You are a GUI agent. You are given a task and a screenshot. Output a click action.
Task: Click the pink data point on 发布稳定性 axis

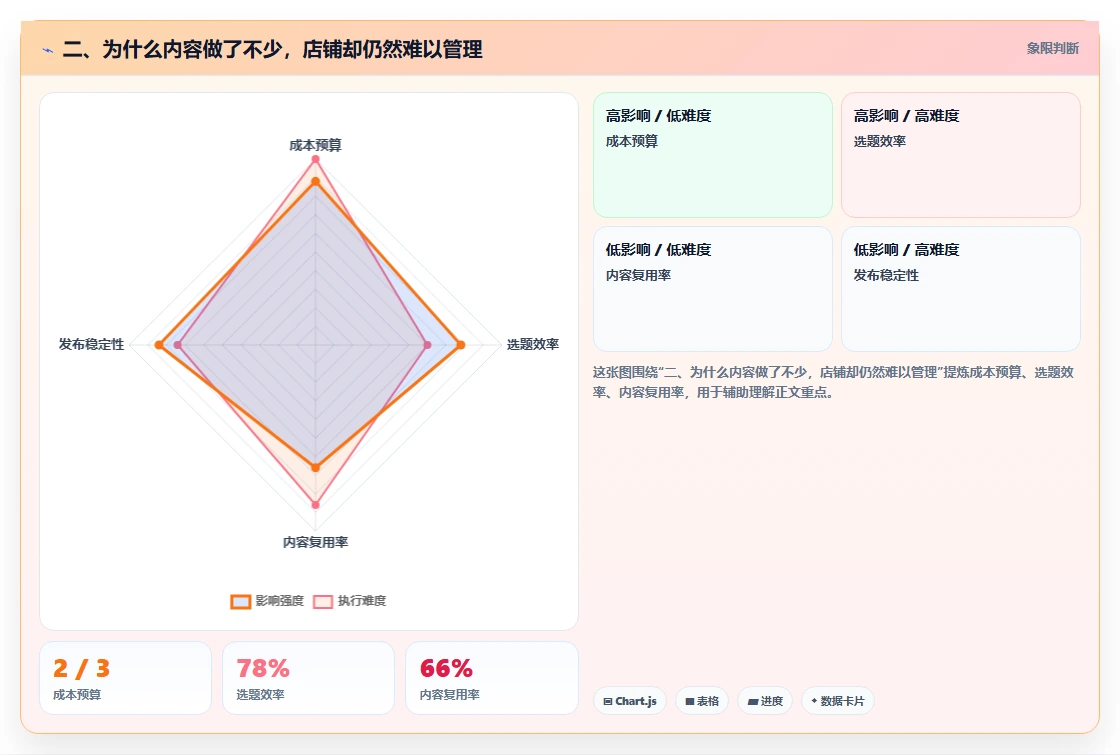tap(179, 345)
